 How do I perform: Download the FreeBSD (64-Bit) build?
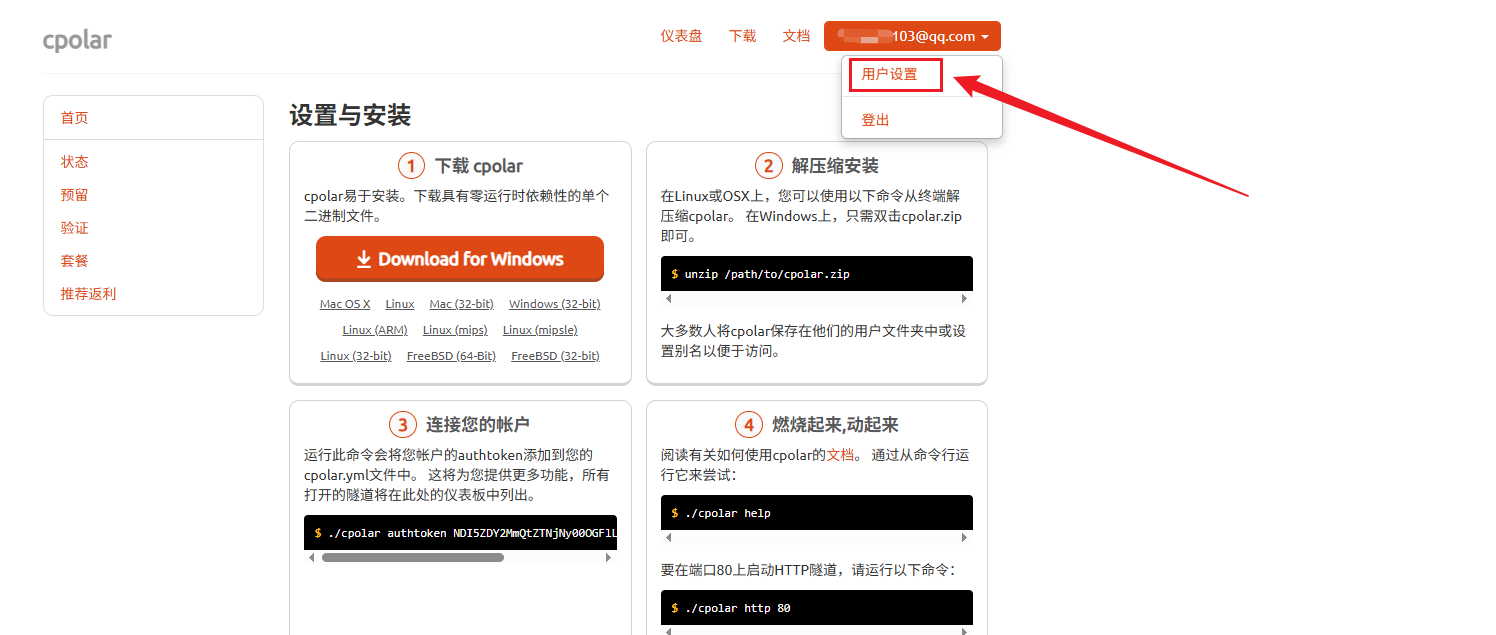point(451,356)
